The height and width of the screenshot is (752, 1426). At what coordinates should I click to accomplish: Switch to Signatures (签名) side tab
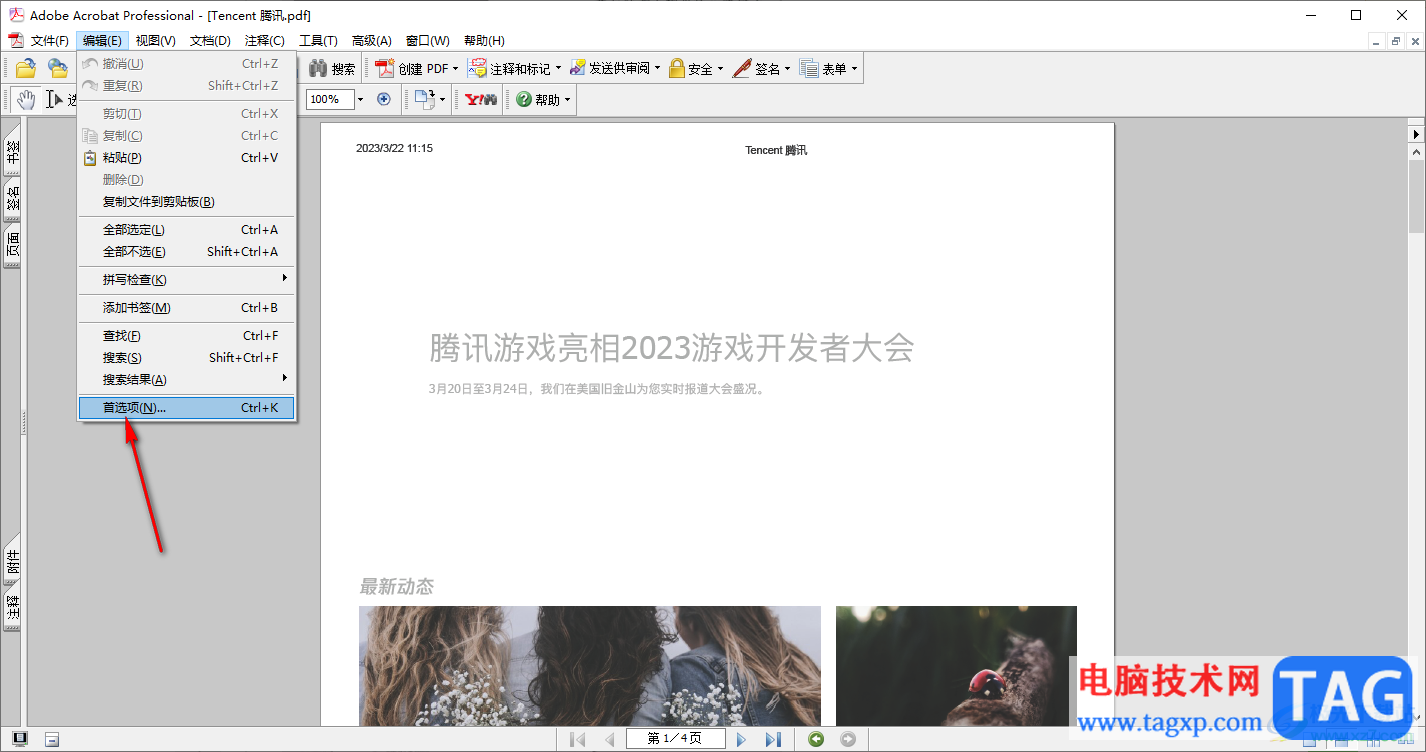(x=12, y=200)
